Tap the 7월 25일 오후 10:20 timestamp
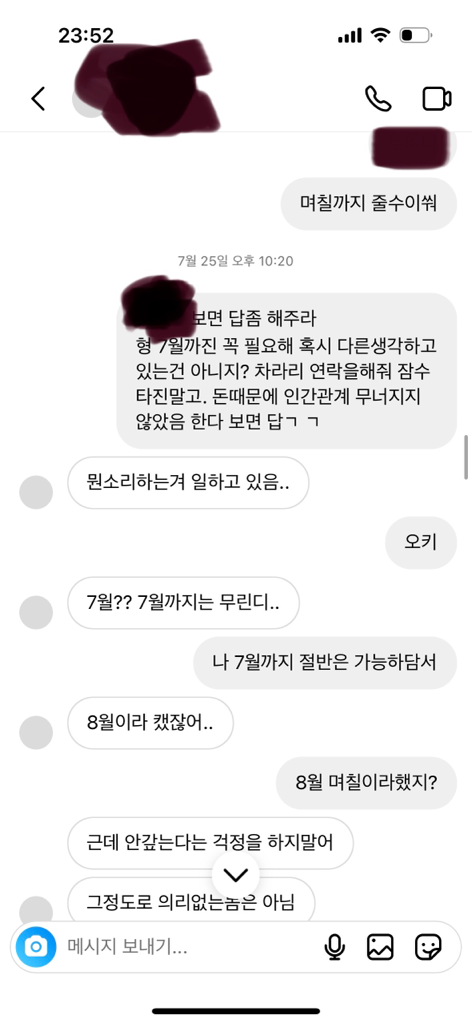 [236, 261]
